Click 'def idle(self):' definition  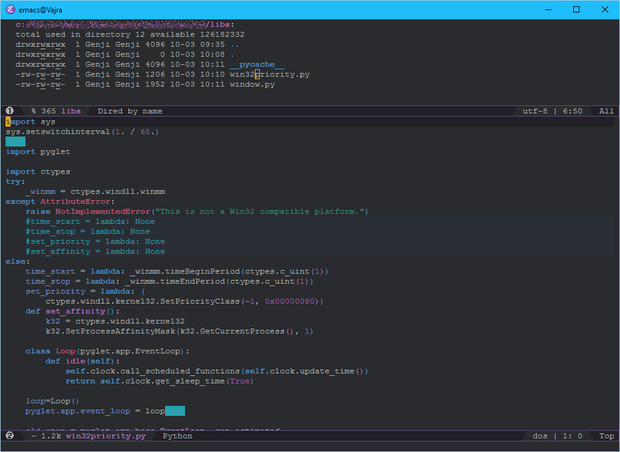83,361
